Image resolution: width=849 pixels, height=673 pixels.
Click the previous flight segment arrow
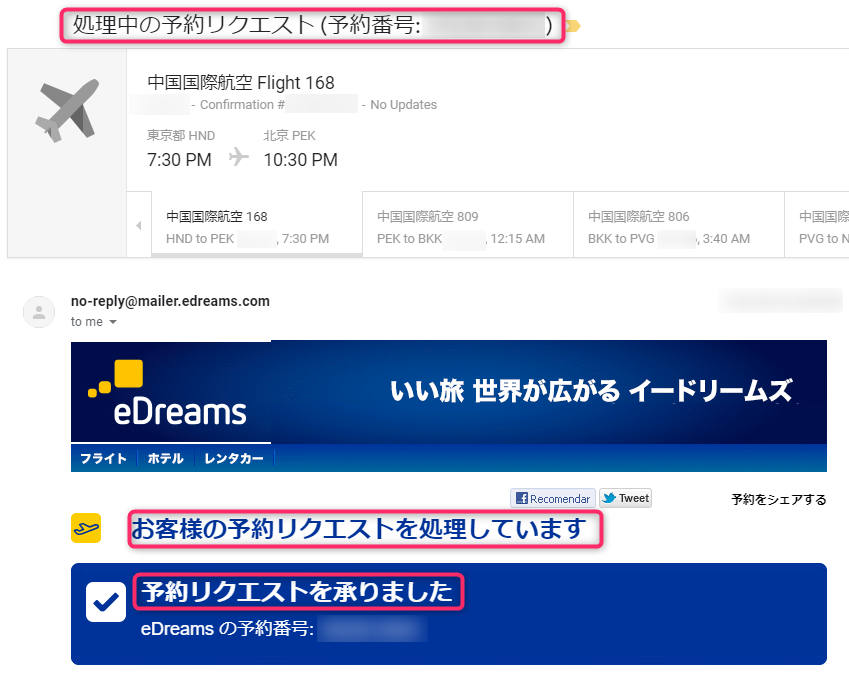[139, 225]
